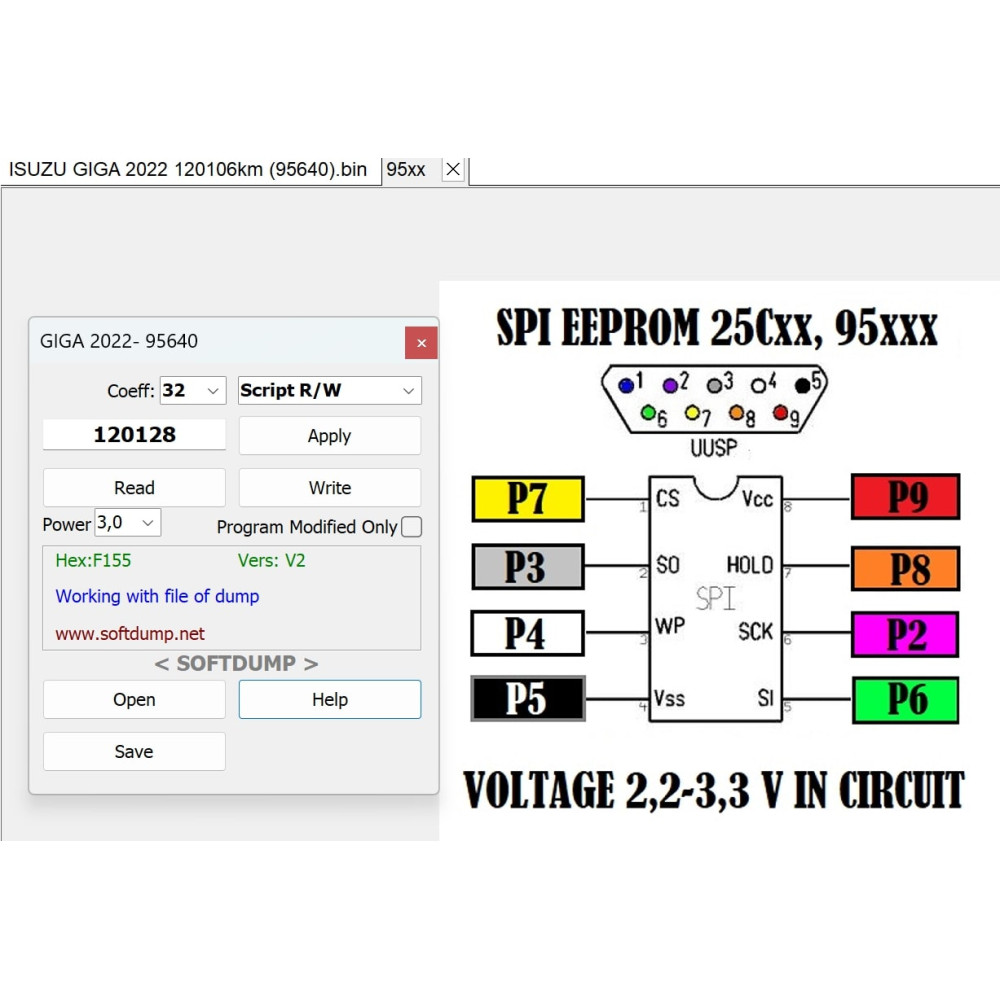Screen dimensions: 1000x1000
Task: Click green pin 6 on UUSP connector
Action: [x=648, y=413]
